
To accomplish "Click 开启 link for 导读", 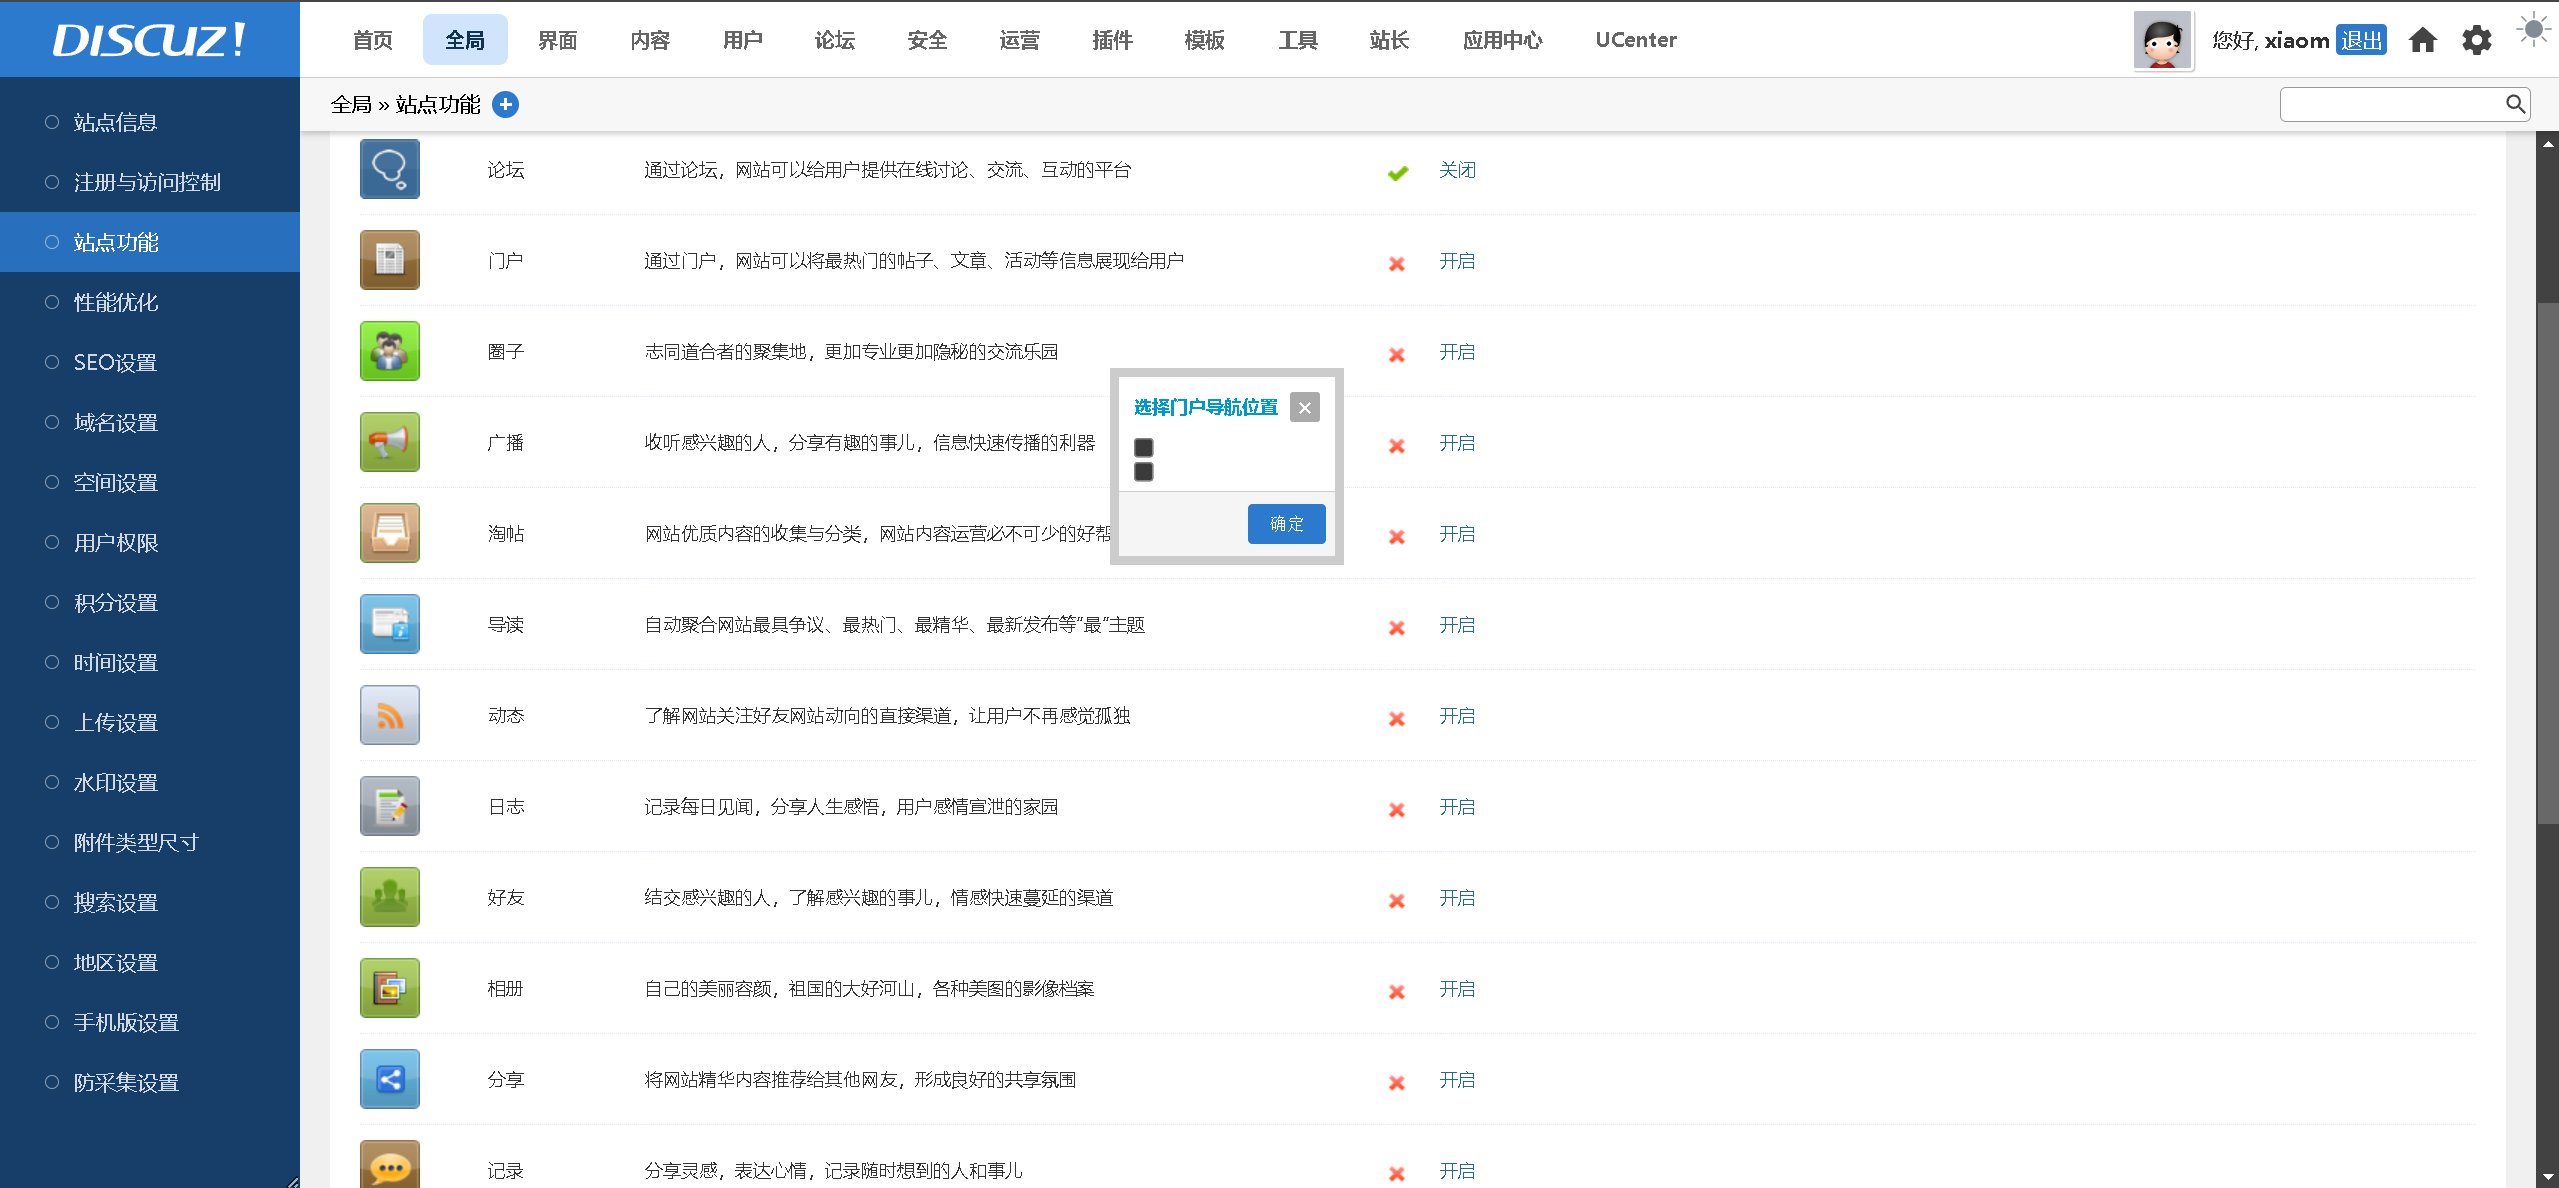I will (1457, 625).
